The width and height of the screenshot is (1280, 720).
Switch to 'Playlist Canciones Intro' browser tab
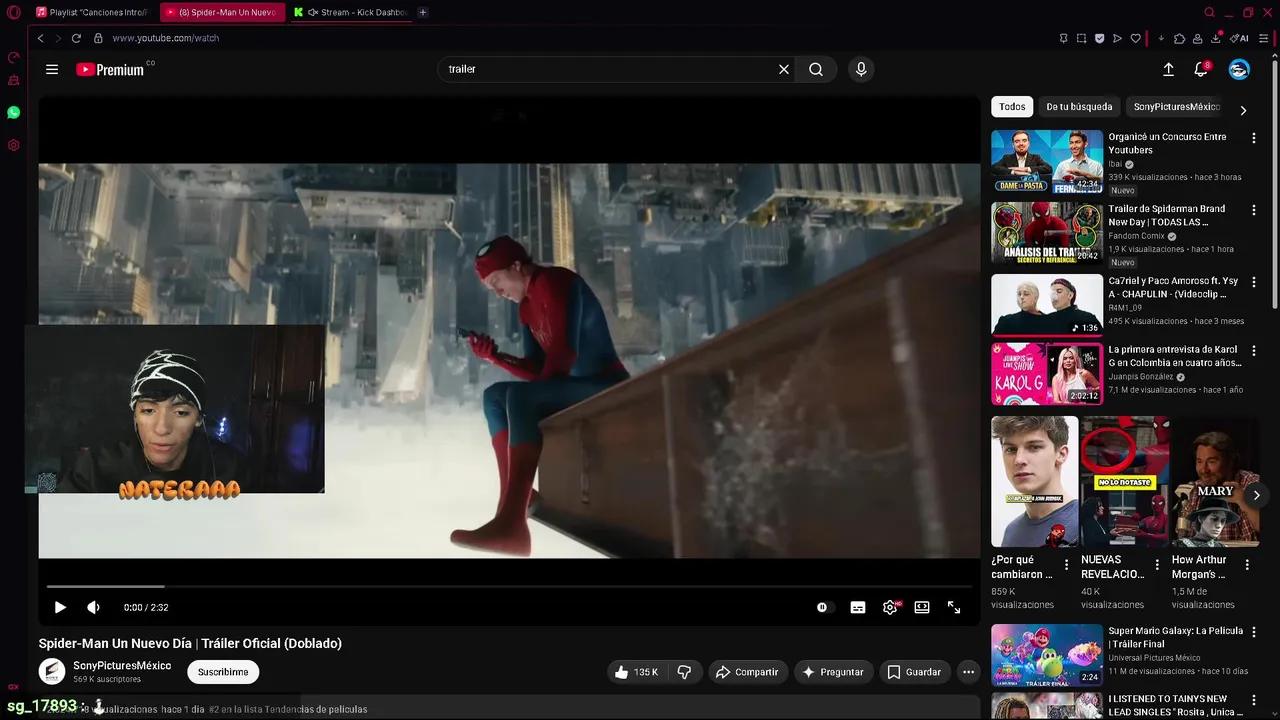[92, 12]
